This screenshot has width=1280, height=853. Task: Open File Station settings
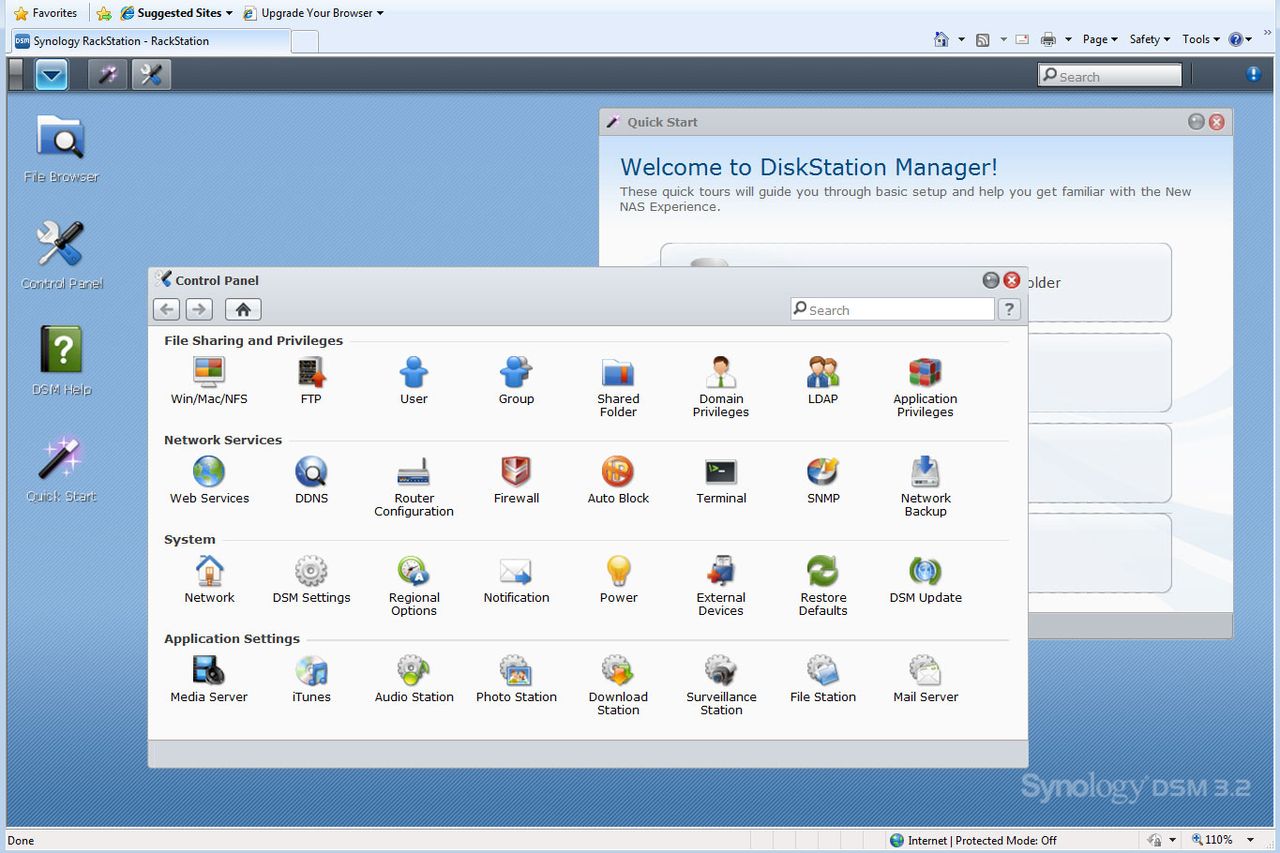823,678
